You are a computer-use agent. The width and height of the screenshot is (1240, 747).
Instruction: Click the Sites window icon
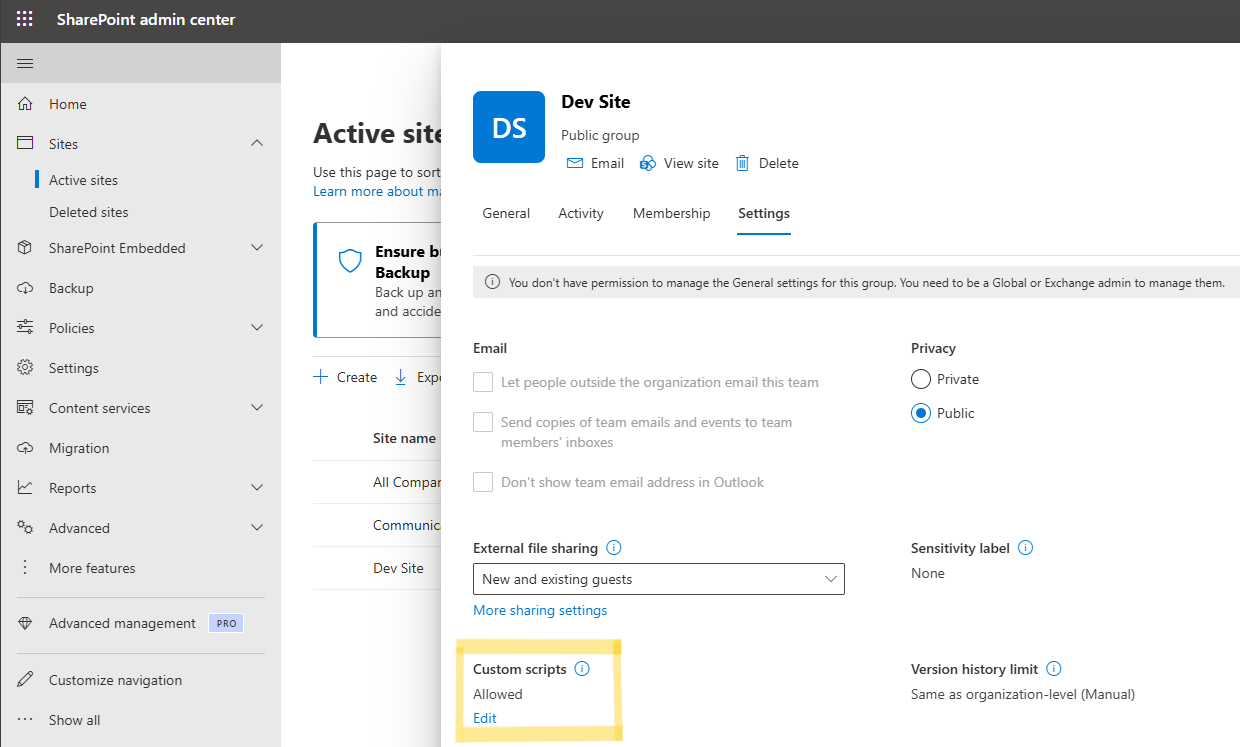26,144
